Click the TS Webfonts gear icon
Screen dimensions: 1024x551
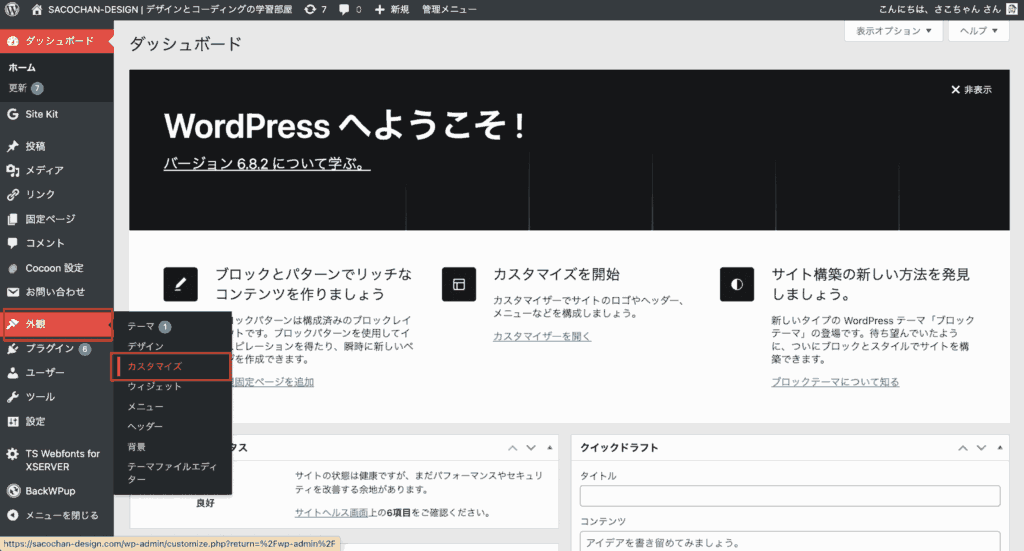pyautogui.click(x=12, y=454)
